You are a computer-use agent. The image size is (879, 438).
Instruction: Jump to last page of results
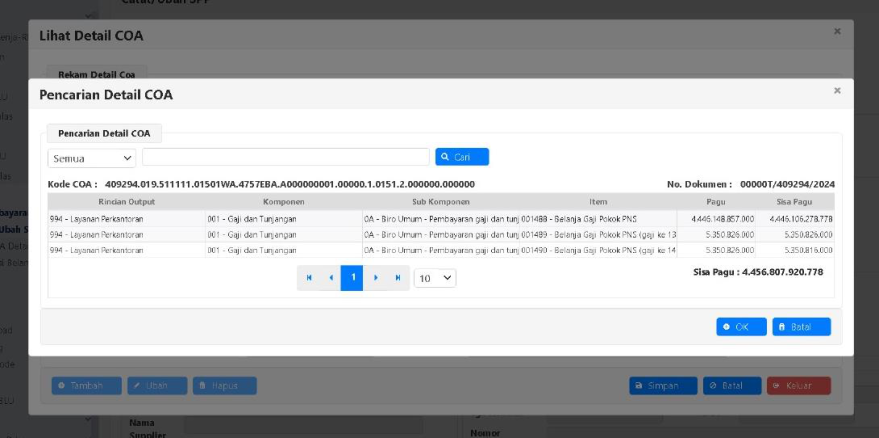coord(398,278)
